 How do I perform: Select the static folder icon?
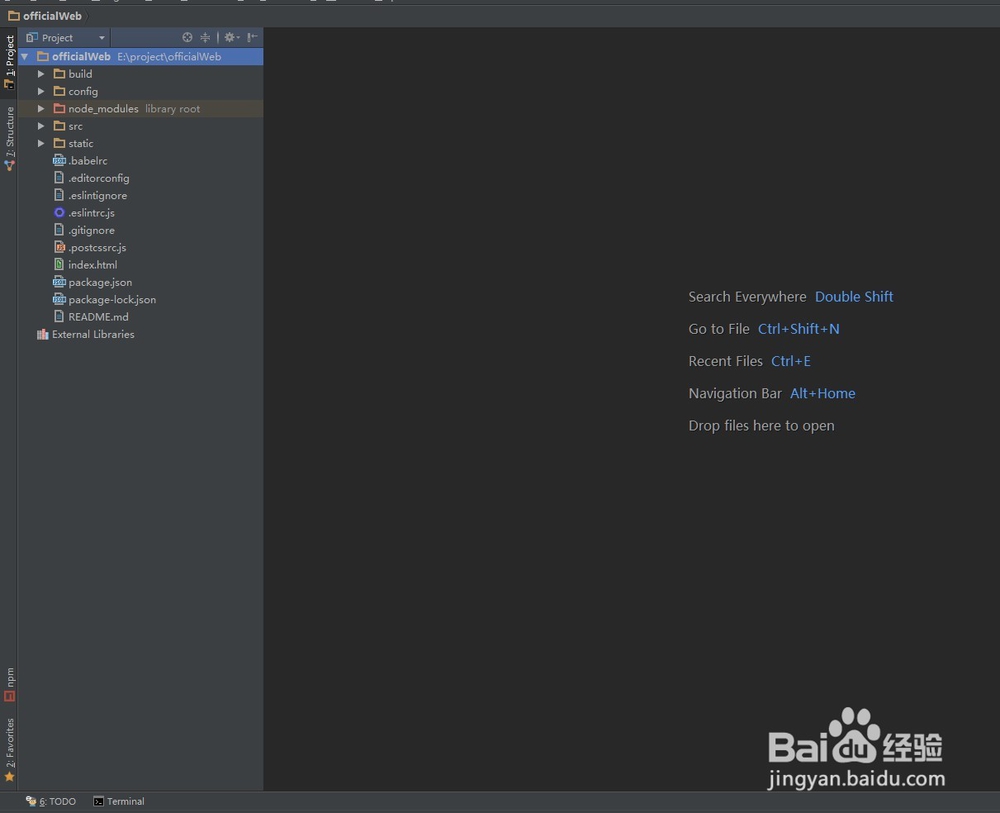click(59, 143)
